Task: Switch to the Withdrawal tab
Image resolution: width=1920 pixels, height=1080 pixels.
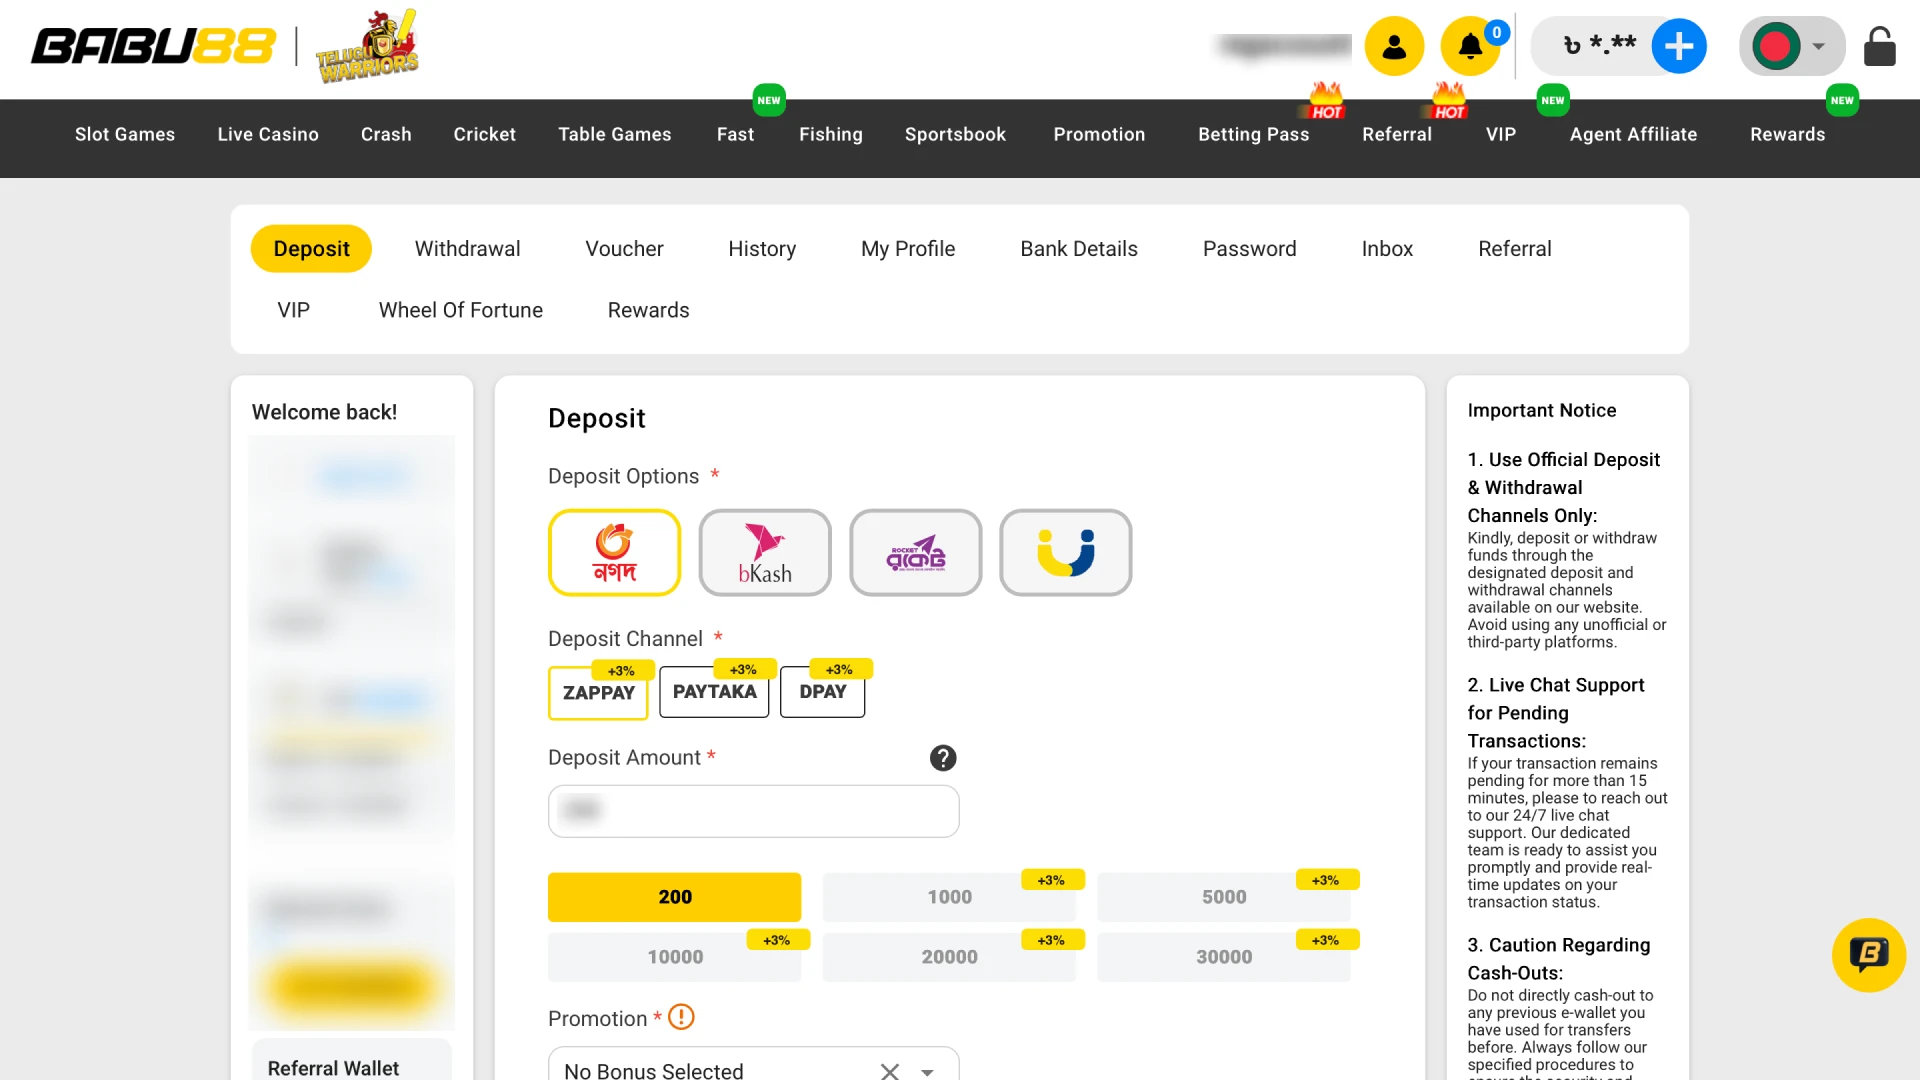Action: point(467,249)
